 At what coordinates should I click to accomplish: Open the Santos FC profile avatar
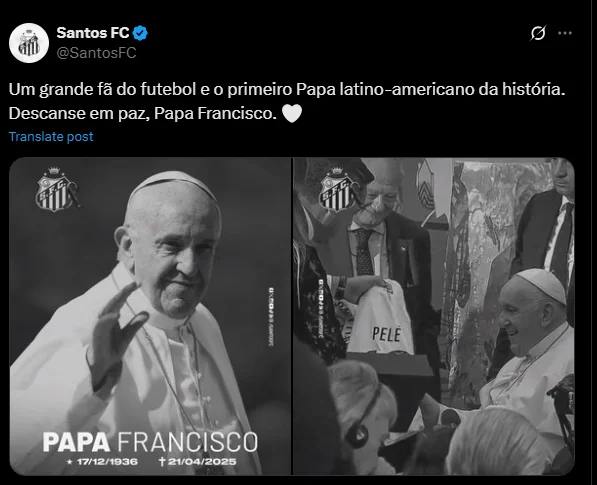(x=29, y=43)
